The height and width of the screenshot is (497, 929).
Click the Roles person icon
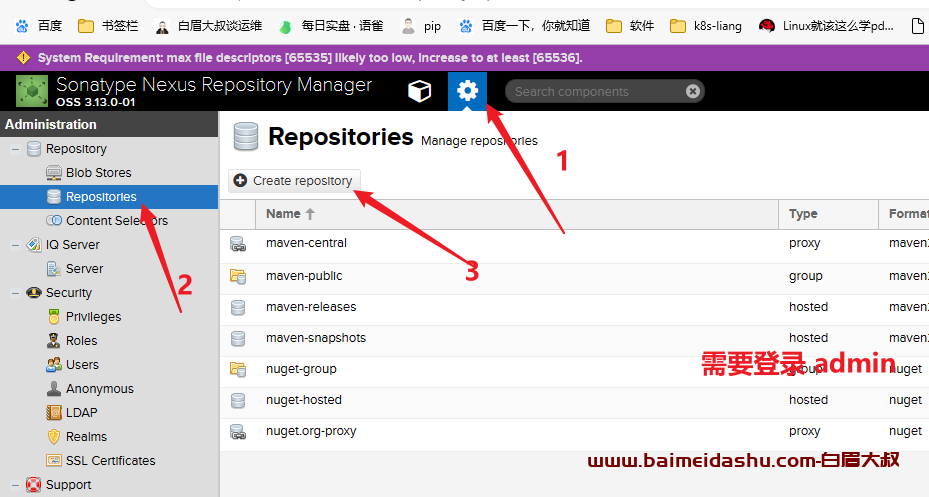point(54,341)
